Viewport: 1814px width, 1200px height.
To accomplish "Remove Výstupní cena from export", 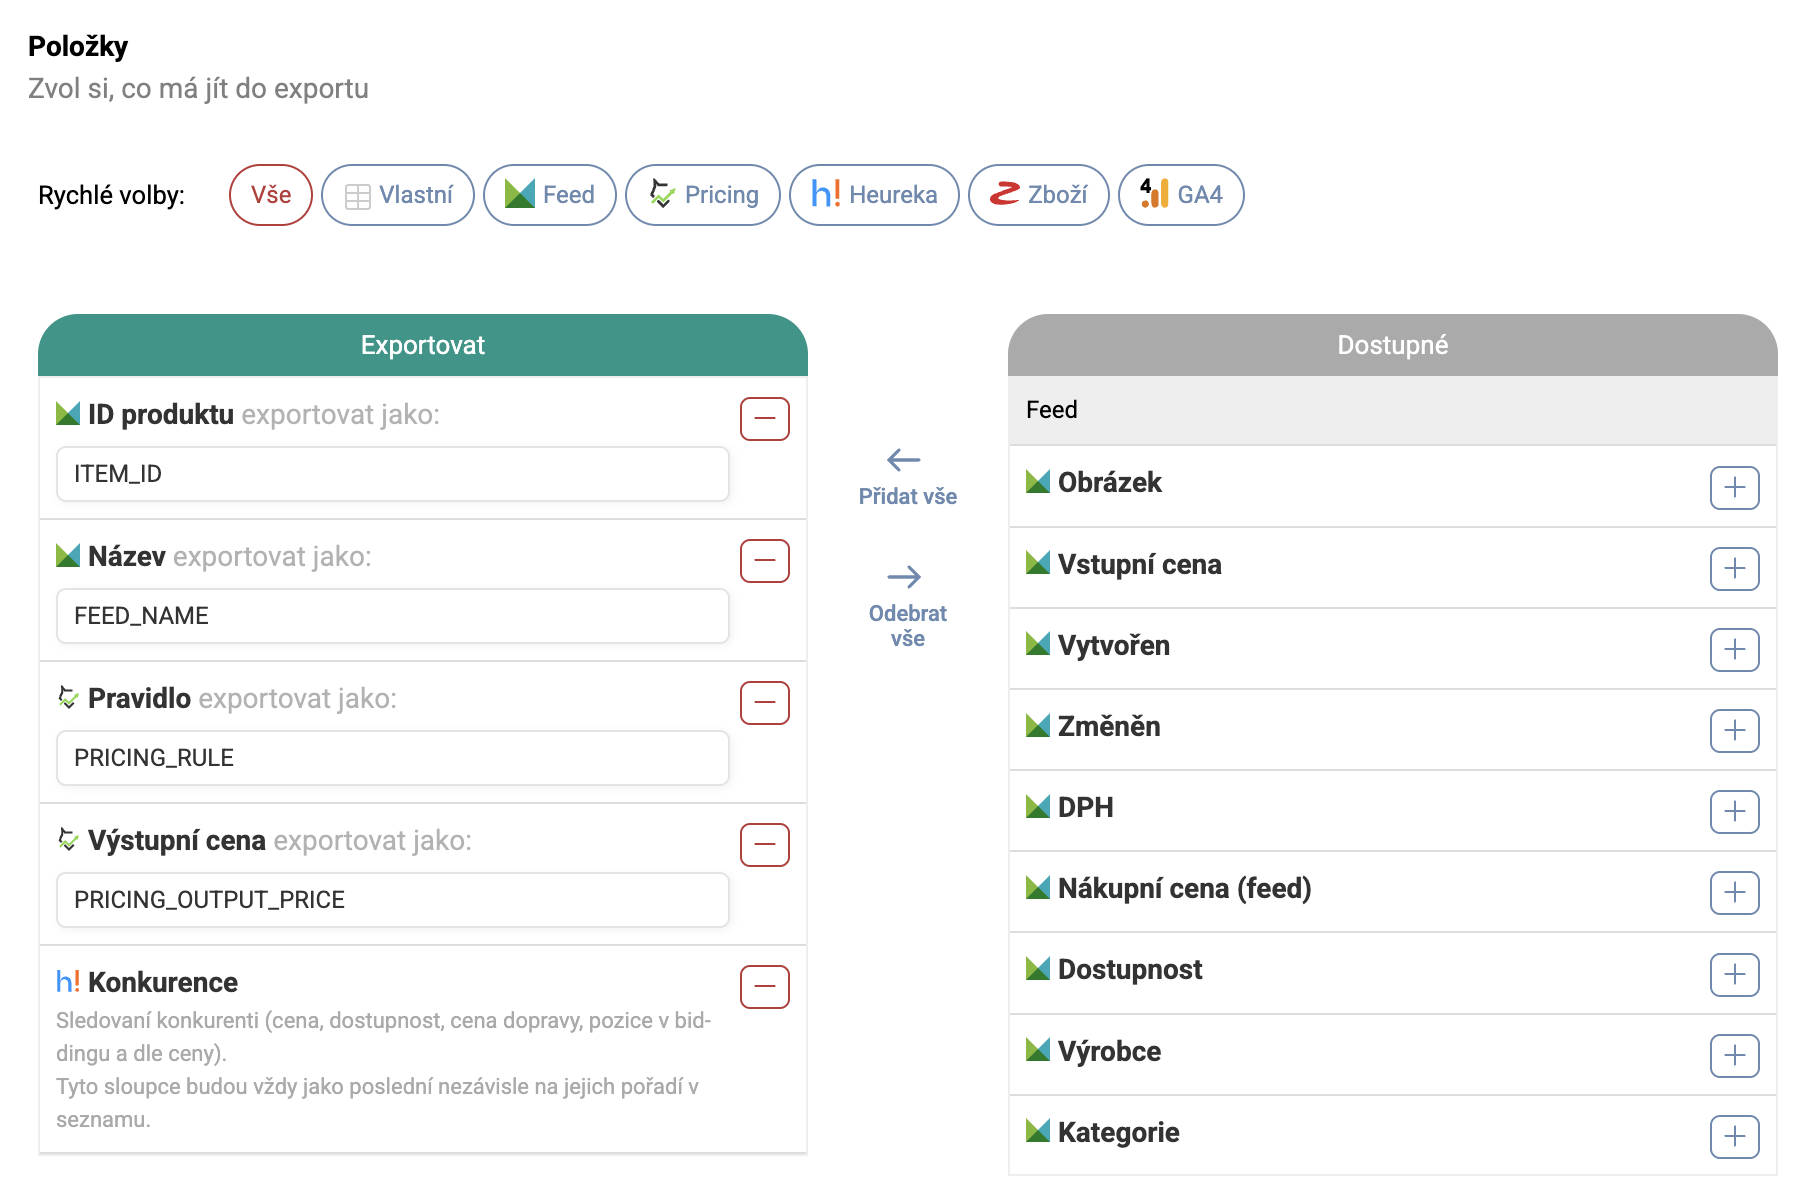I will click(x=764, y=845).
